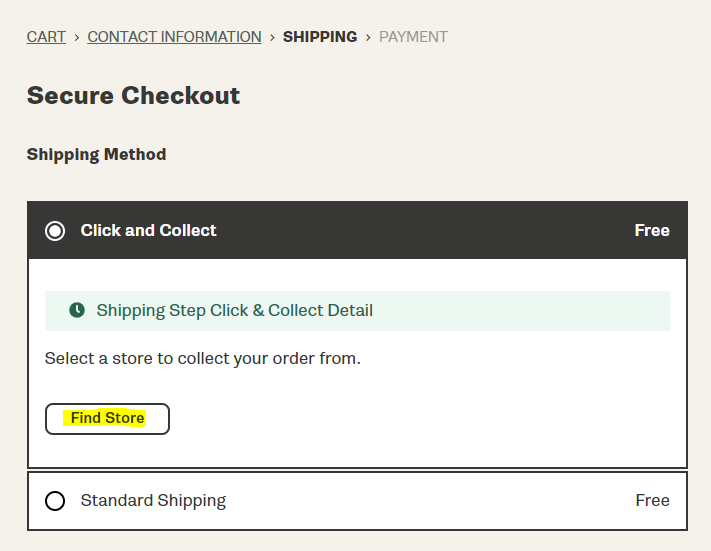This screenshot has width=711, height=551.
Task: Select the Click and Collect radio button
Action: pos(55,231)
